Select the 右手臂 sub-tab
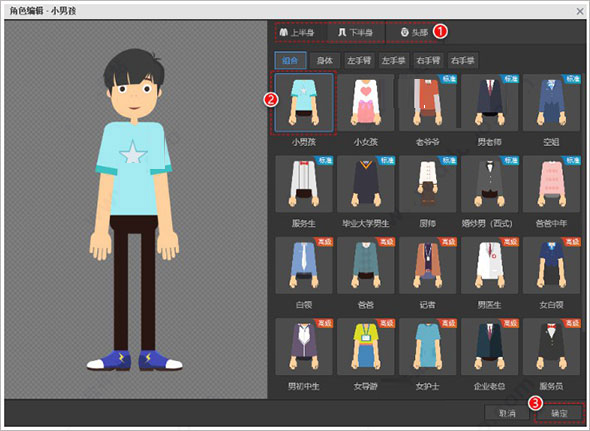Screen dimensions: 590x431 point(428,60)
